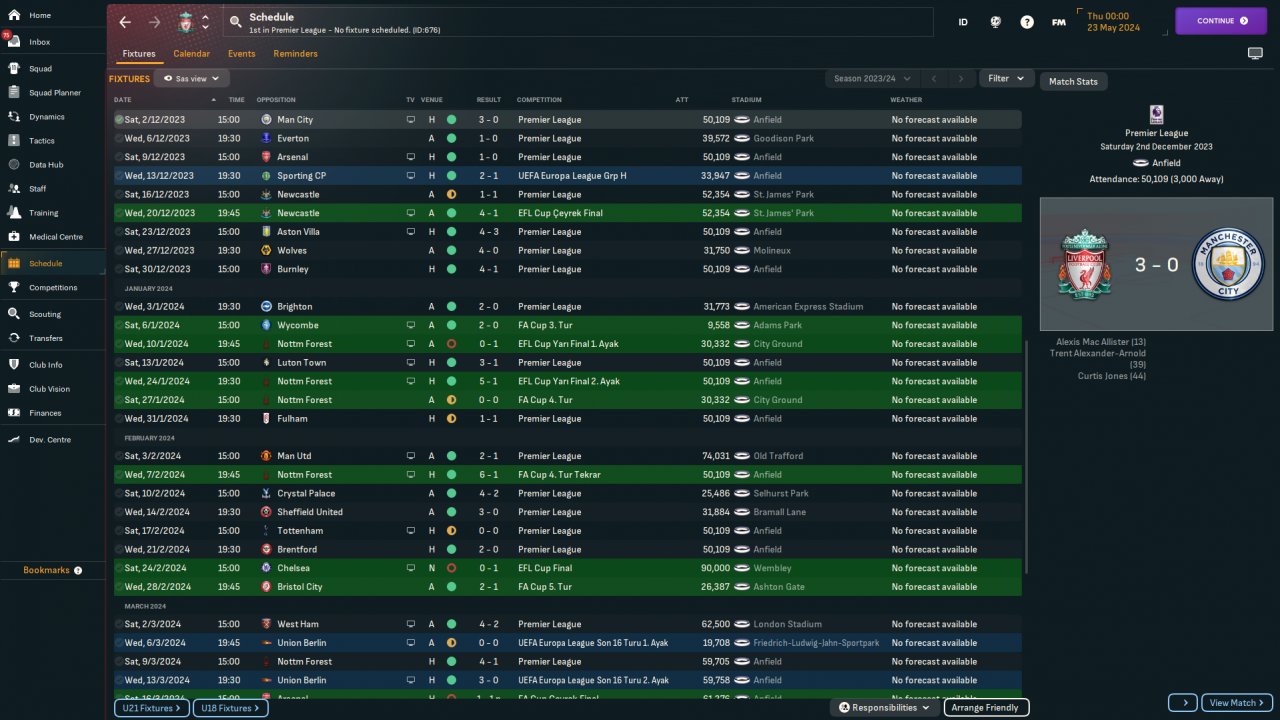Click the Man City club badge in fixtures
The height and width of the screenshot is (720, 1280).
pos(266,120)
